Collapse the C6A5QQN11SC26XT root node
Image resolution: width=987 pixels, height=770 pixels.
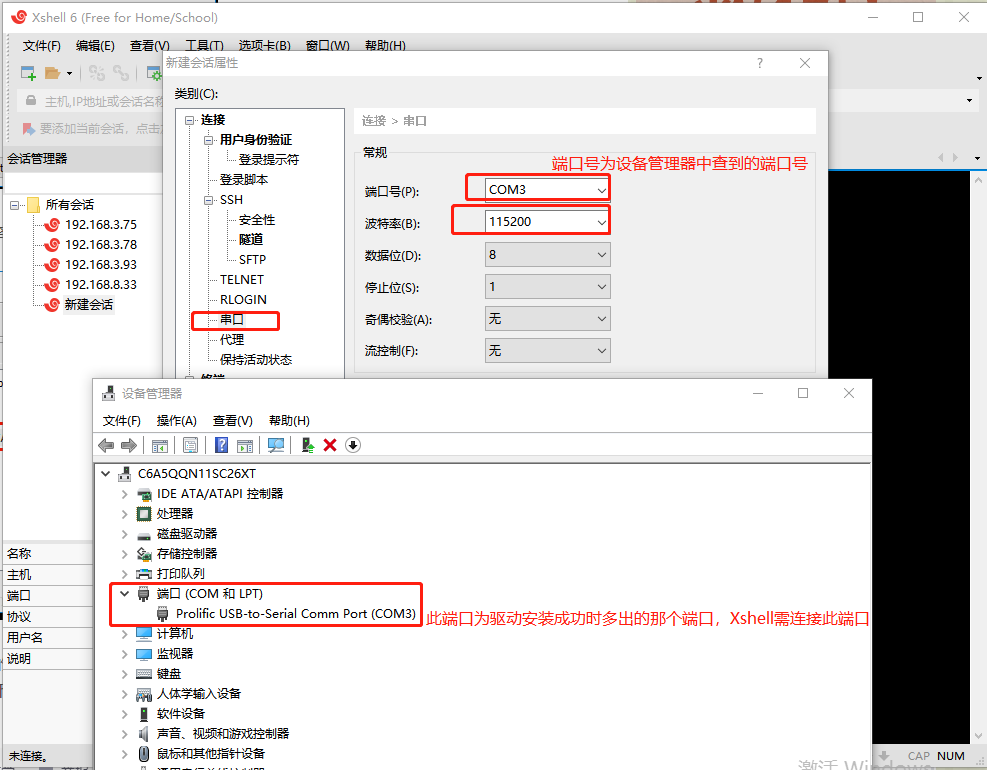pos(106,473)
